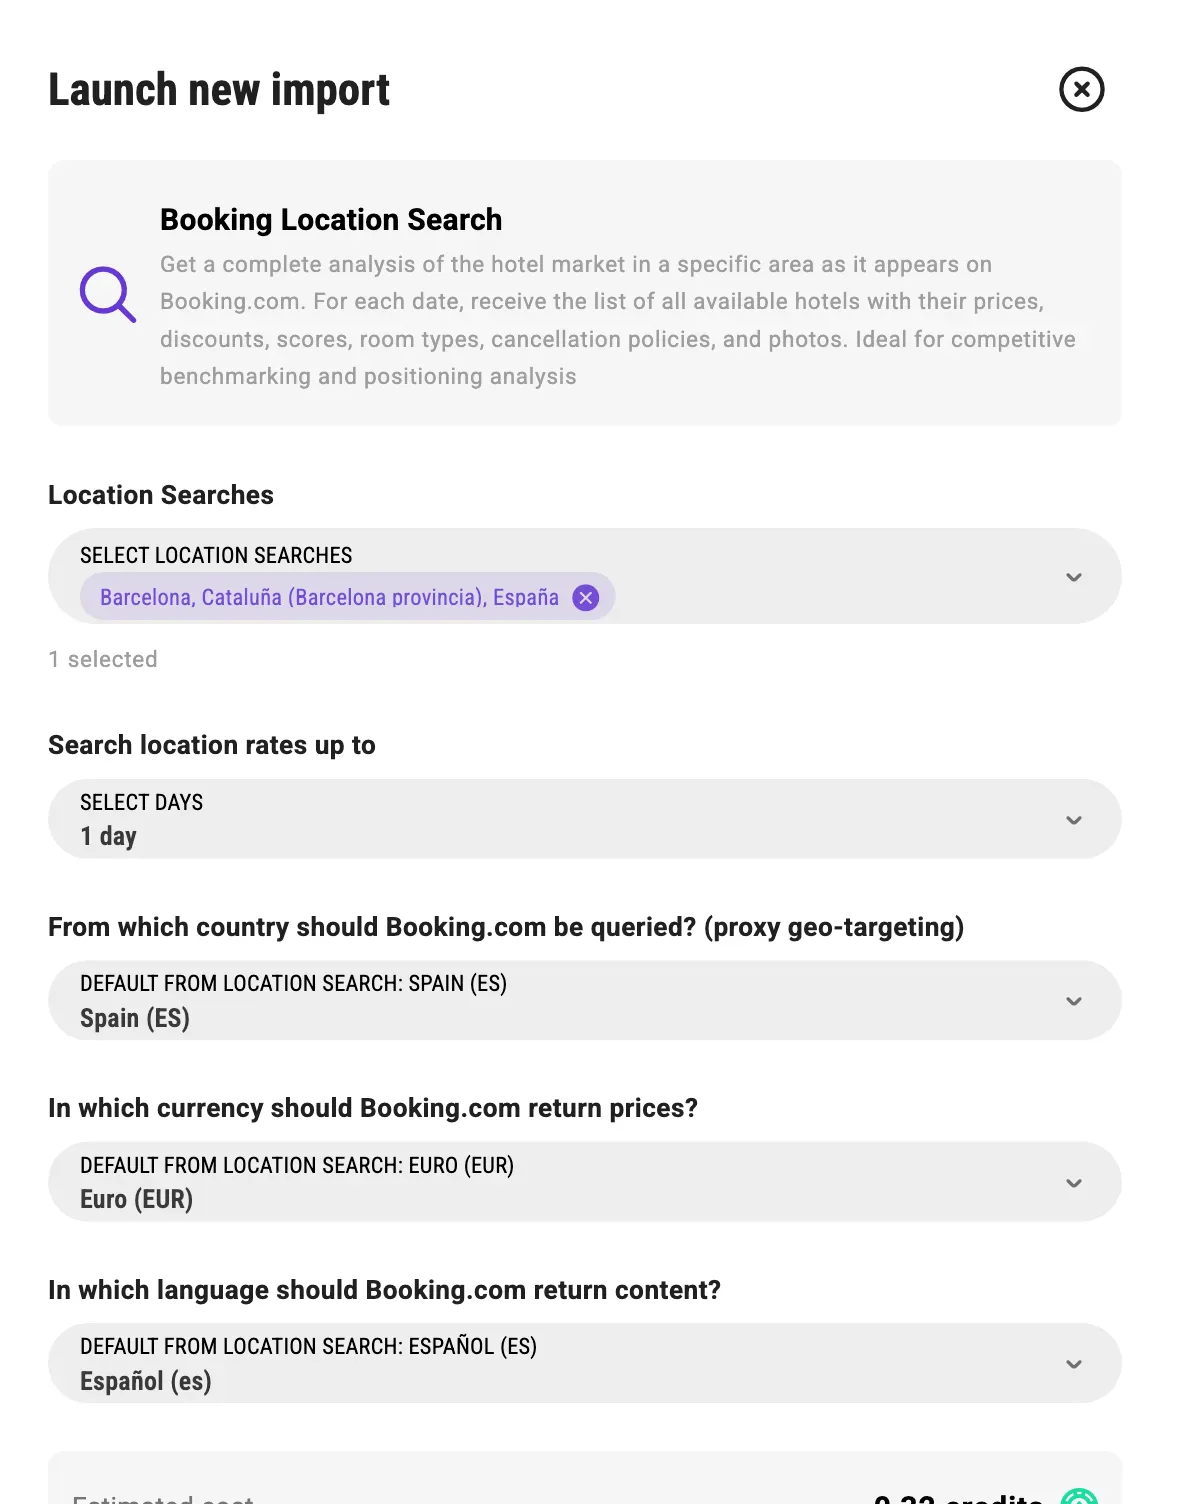Screen dimensions: 1200x1504
Task: Click chevron arrow on Euro (EUR) field
Action: coord(1074,1183)
